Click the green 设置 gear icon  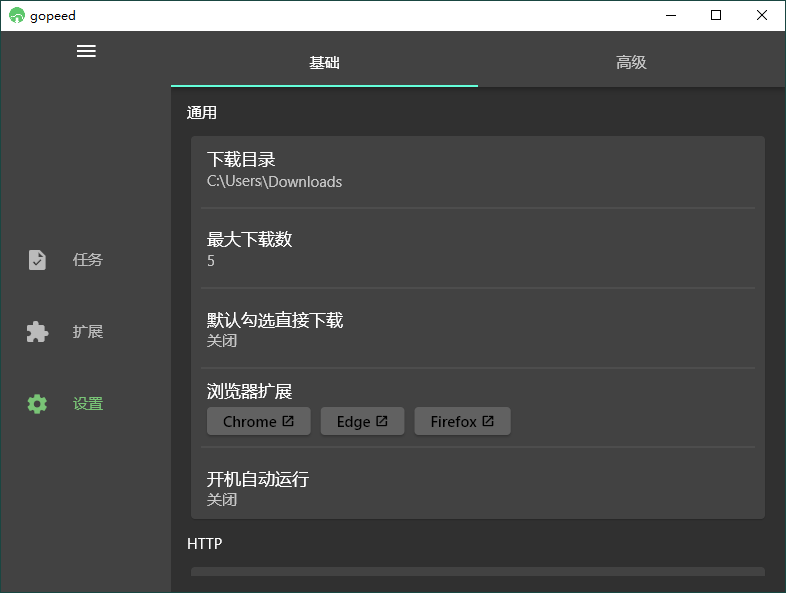point(37,404)
